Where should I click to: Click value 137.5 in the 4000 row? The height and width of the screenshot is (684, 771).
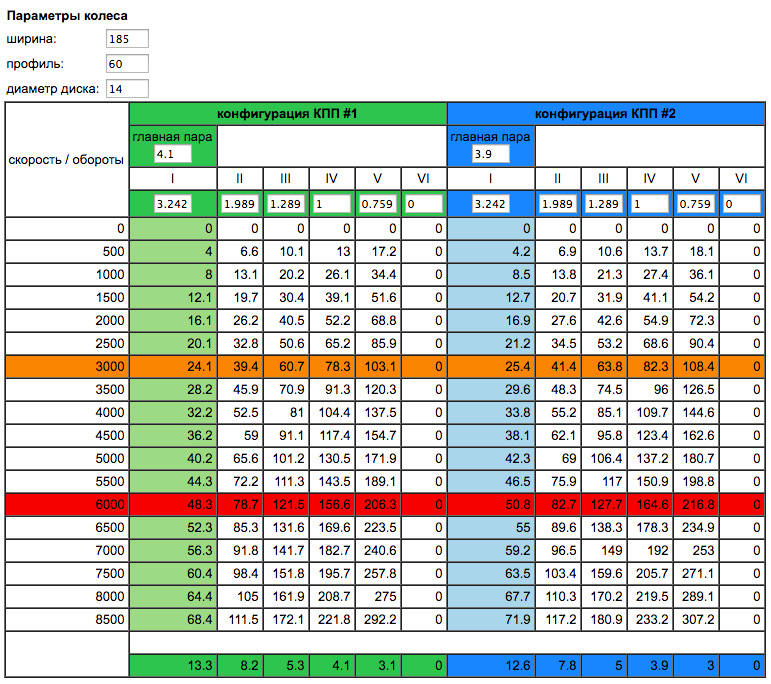(x=380, y=413)
